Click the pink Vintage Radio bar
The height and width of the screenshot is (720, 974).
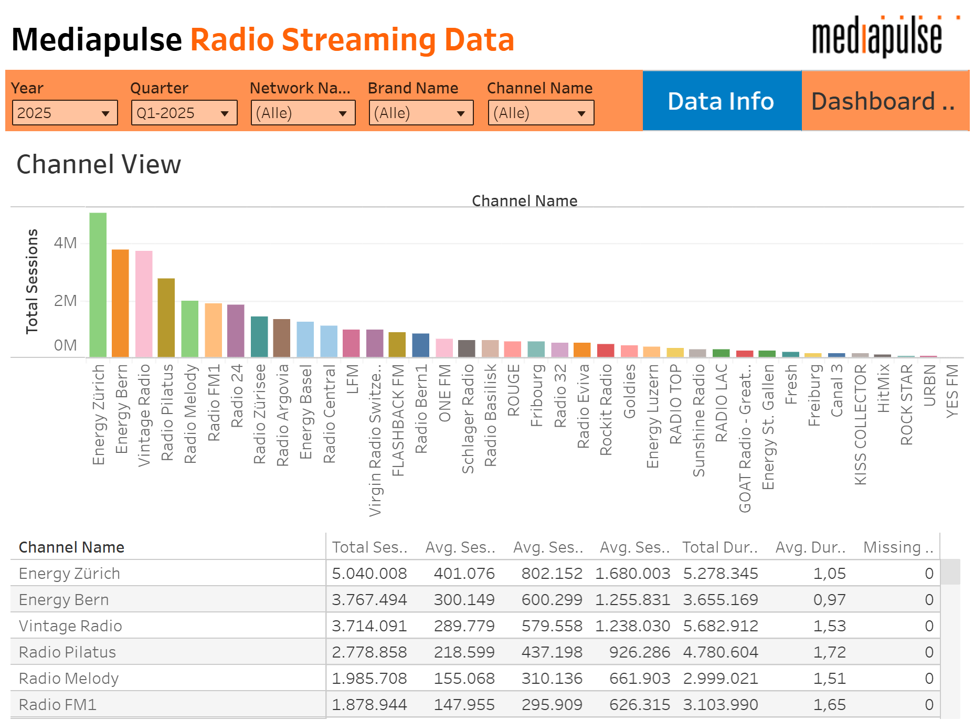click(144, 304)
